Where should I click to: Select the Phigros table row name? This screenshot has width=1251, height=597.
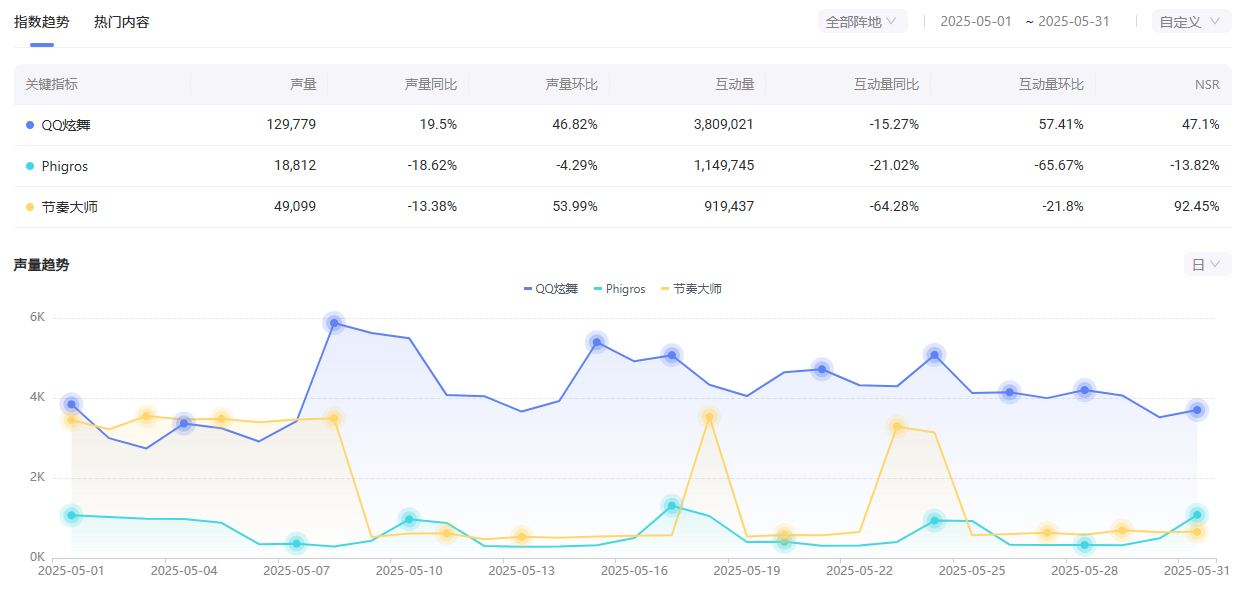(x=64, y=166)
